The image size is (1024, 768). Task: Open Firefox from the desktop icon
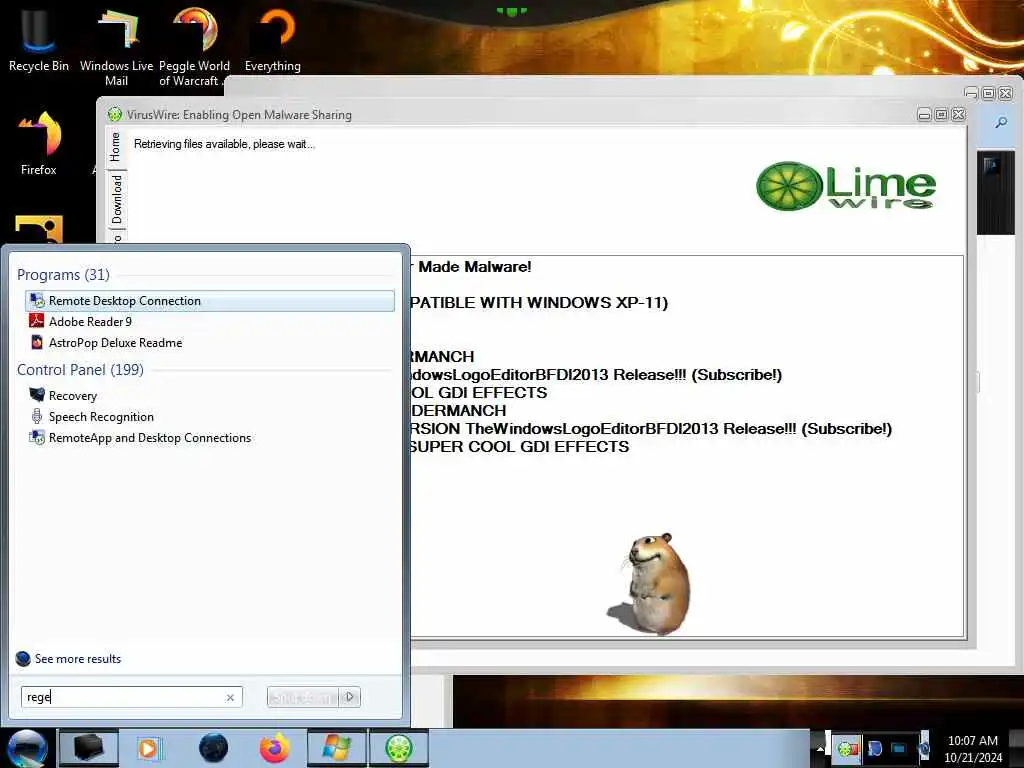click(x=39, y=142)
